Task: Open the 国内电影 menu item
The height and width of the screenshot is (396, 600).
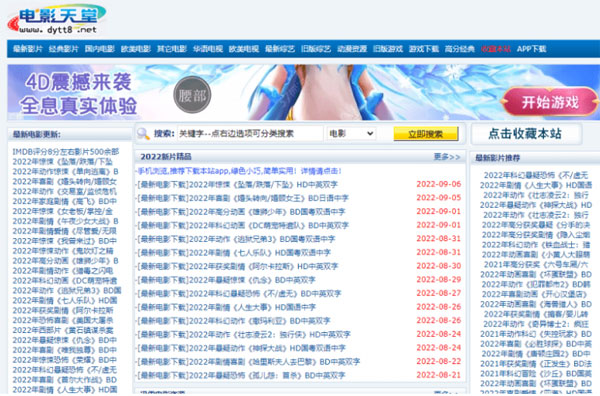Action: [99, 49]
